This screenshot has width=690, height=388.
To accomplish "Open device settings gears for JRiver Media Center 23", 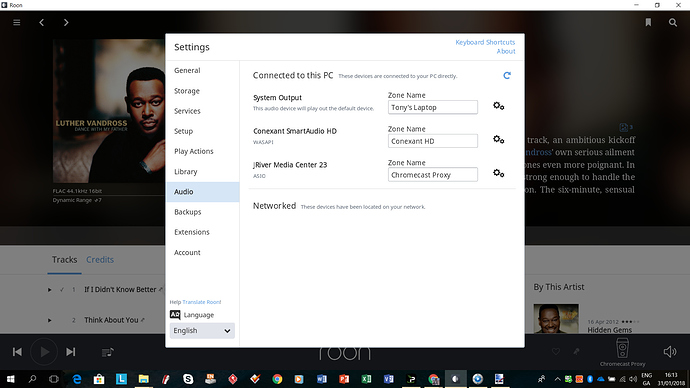I will point(499,173).
